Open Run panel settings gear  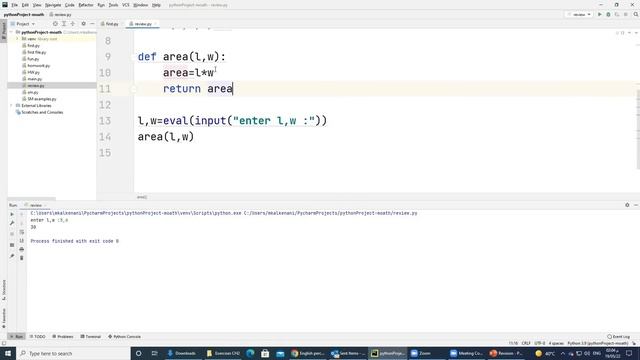pos(627,205)
